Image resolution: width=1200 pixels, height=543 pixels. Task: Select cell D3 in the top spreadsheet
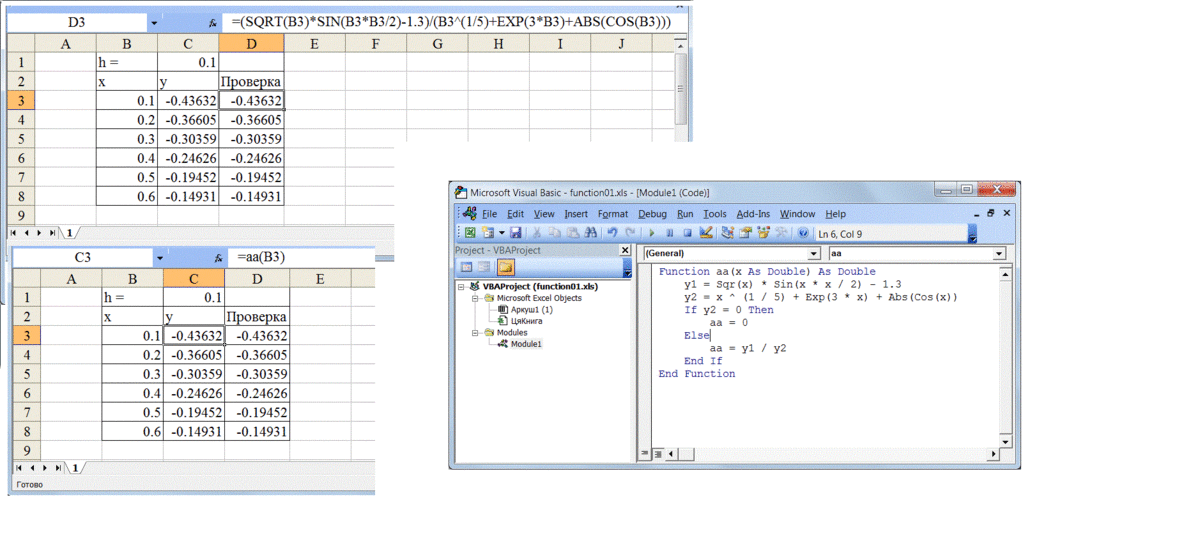(x=250, y=100)
